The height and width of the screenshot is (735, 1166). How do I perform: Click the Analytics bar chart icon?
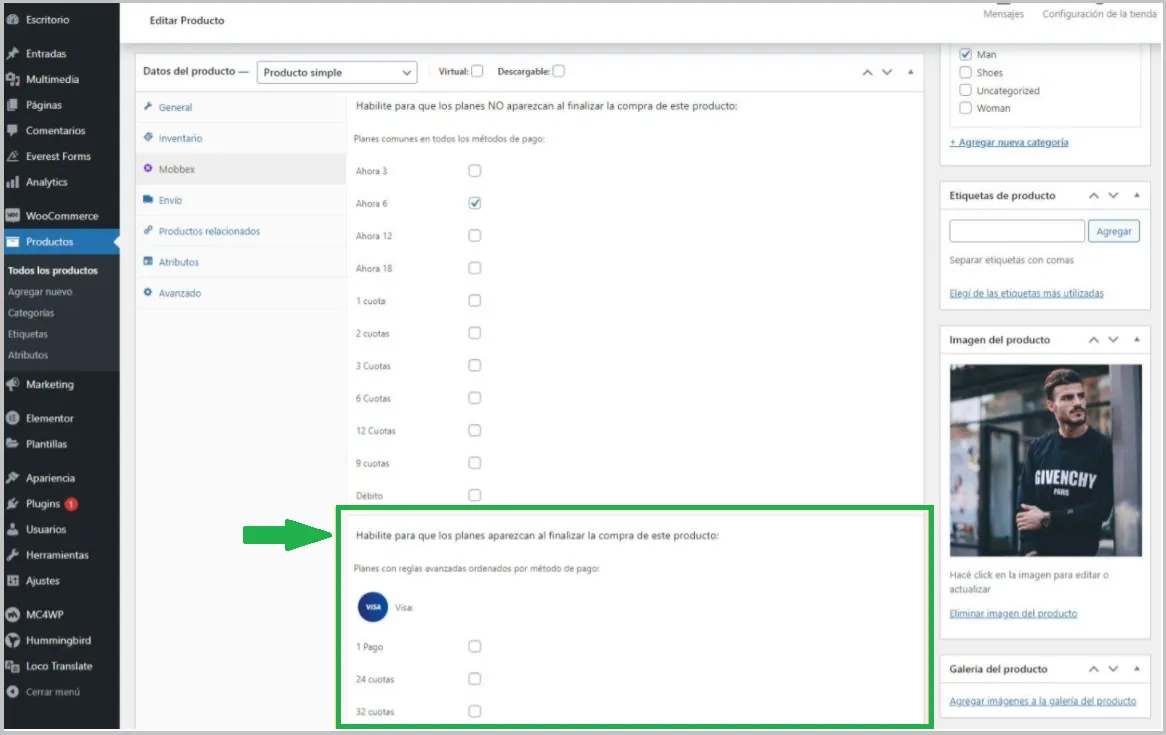coord(12,182)
